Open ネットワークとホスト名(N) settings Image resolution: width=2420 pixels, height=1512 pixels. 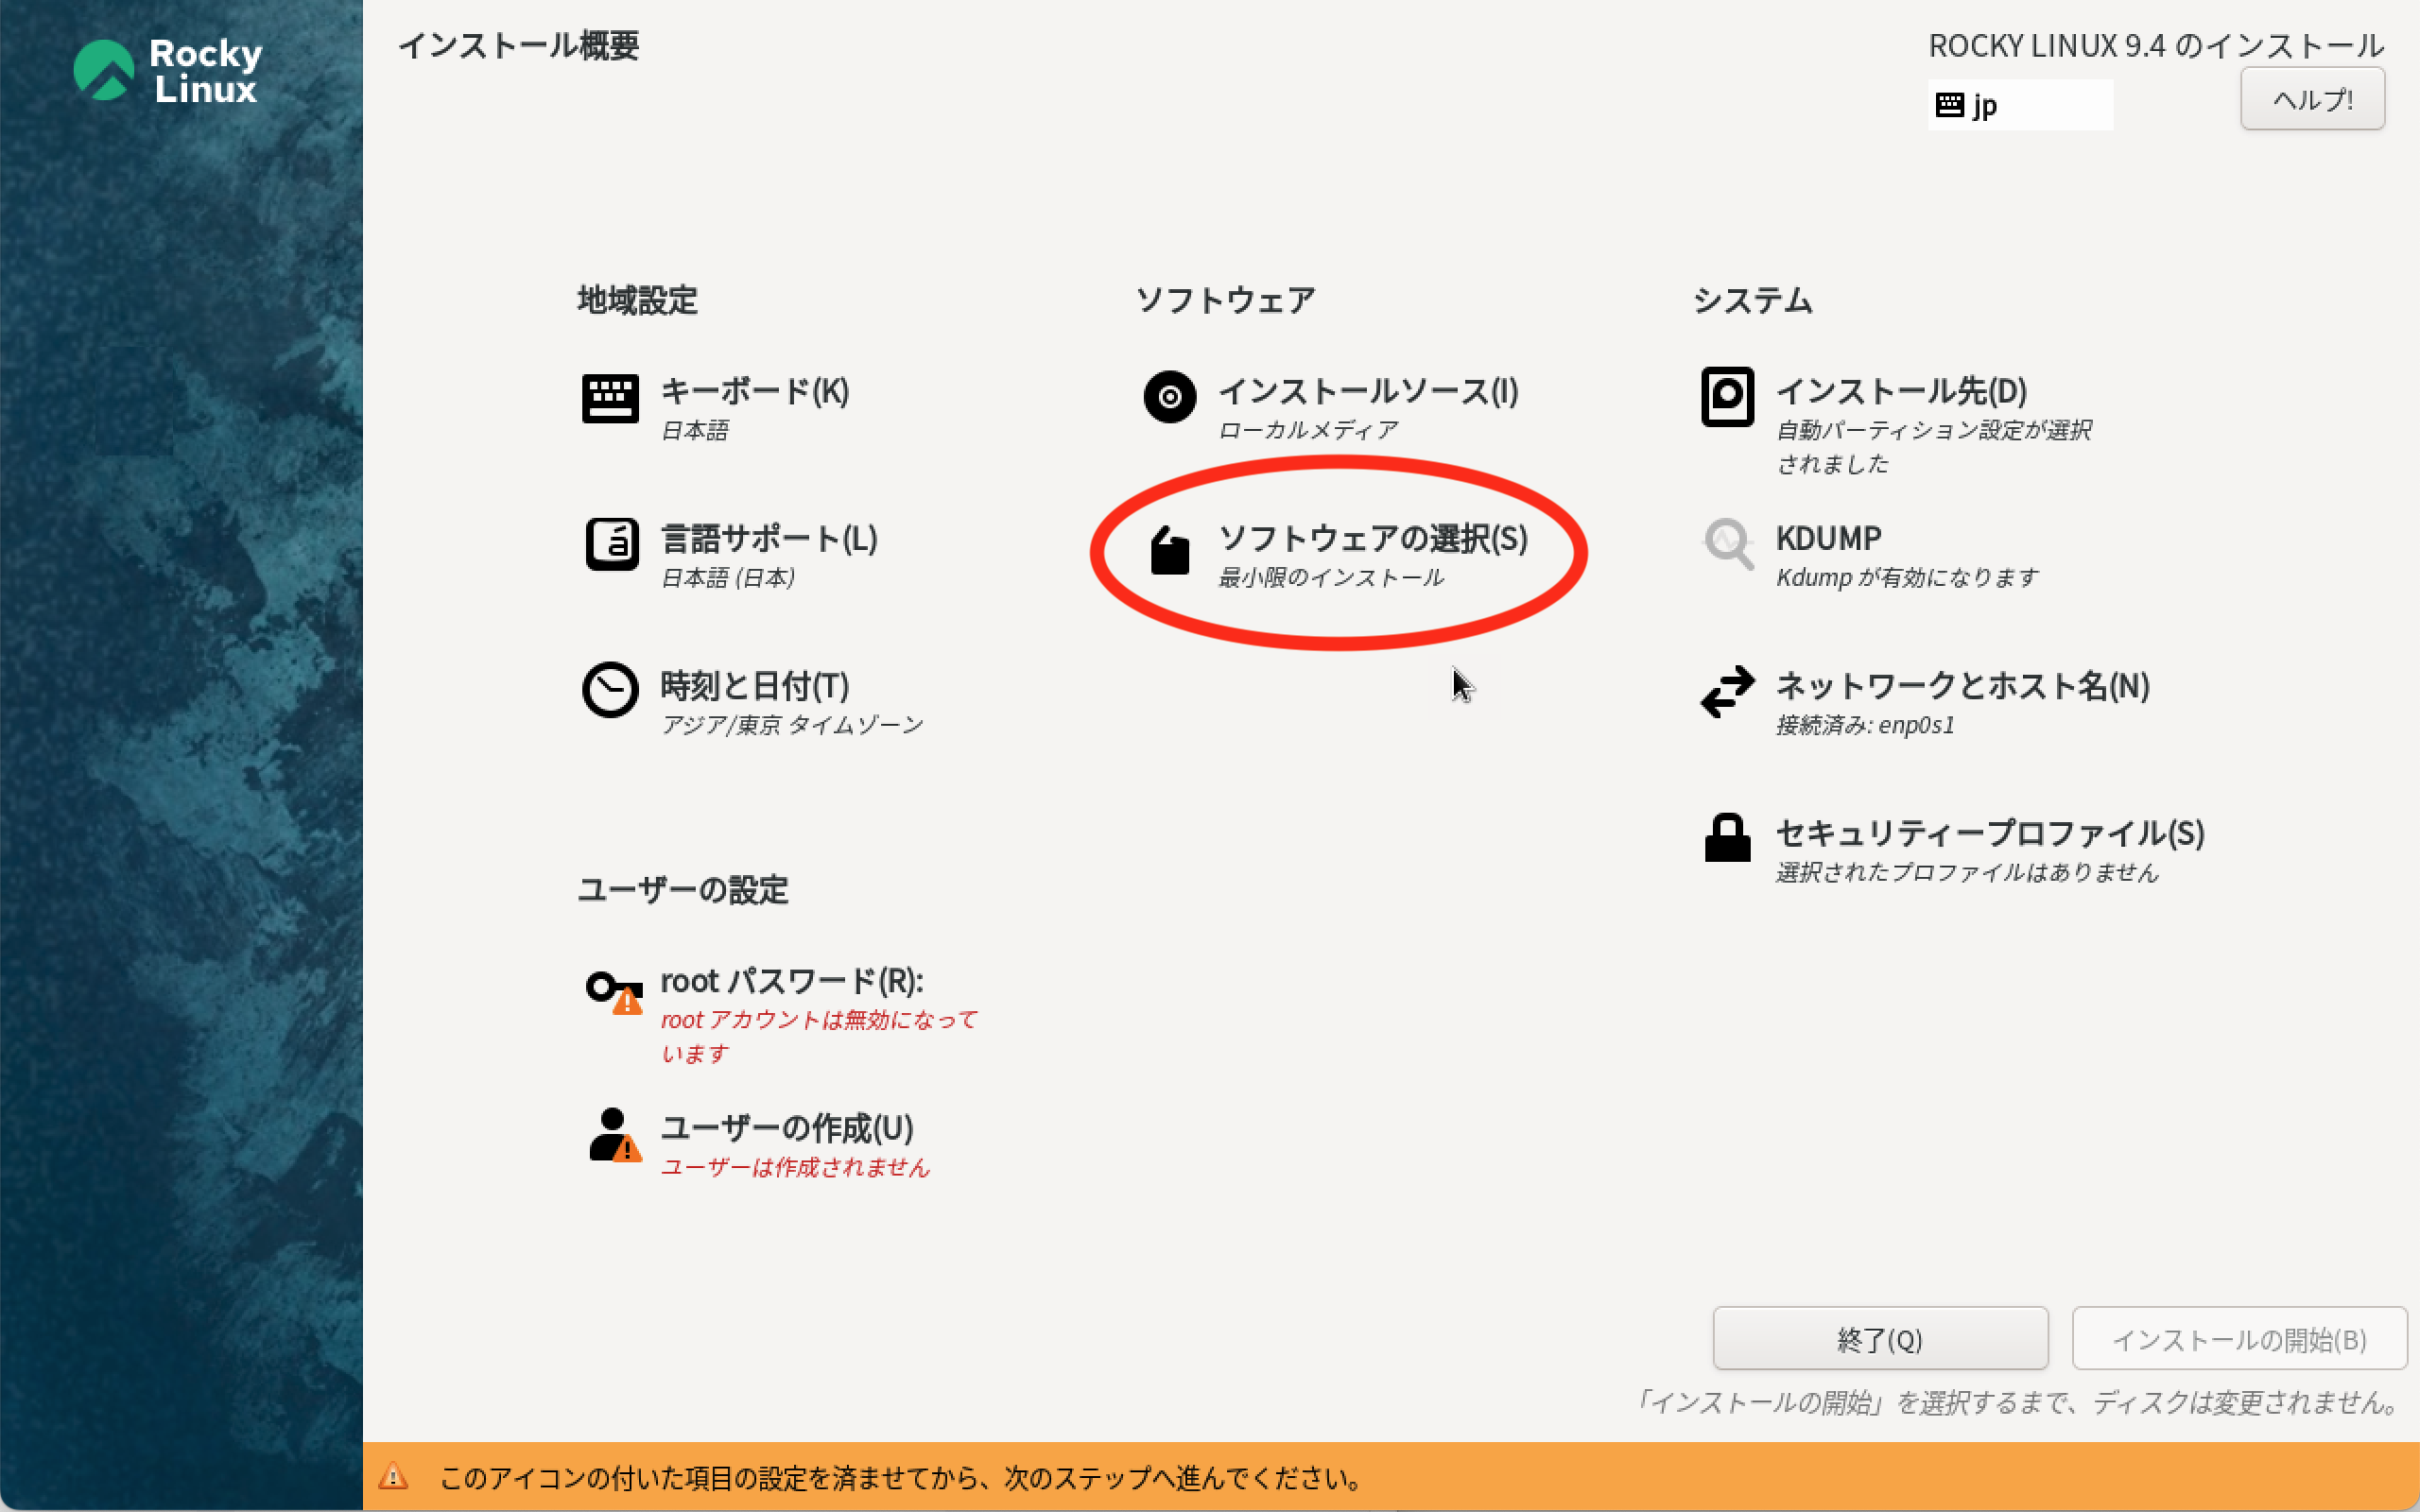tap(1962, 686)
